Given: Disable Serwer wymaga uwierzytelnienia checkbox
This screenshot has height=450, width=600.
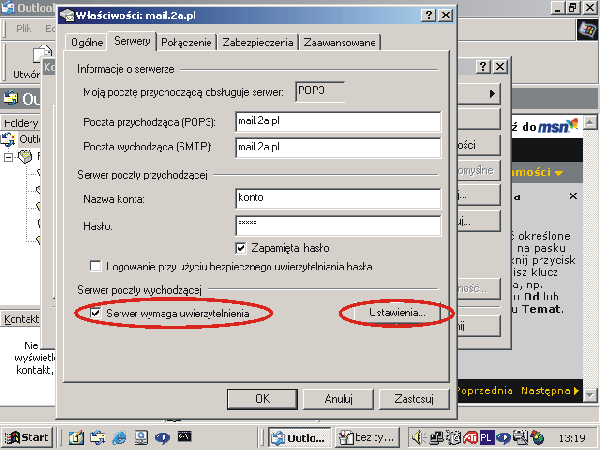Looking at the screenshot, I should [x=96, y=314].
